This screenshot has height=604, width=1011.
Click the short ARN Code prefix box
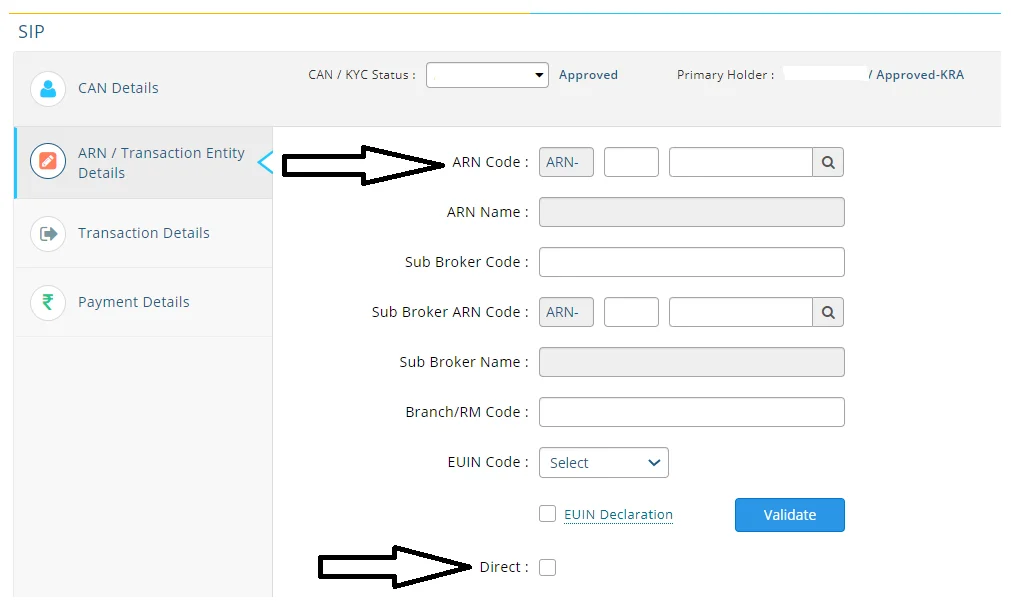631,162
